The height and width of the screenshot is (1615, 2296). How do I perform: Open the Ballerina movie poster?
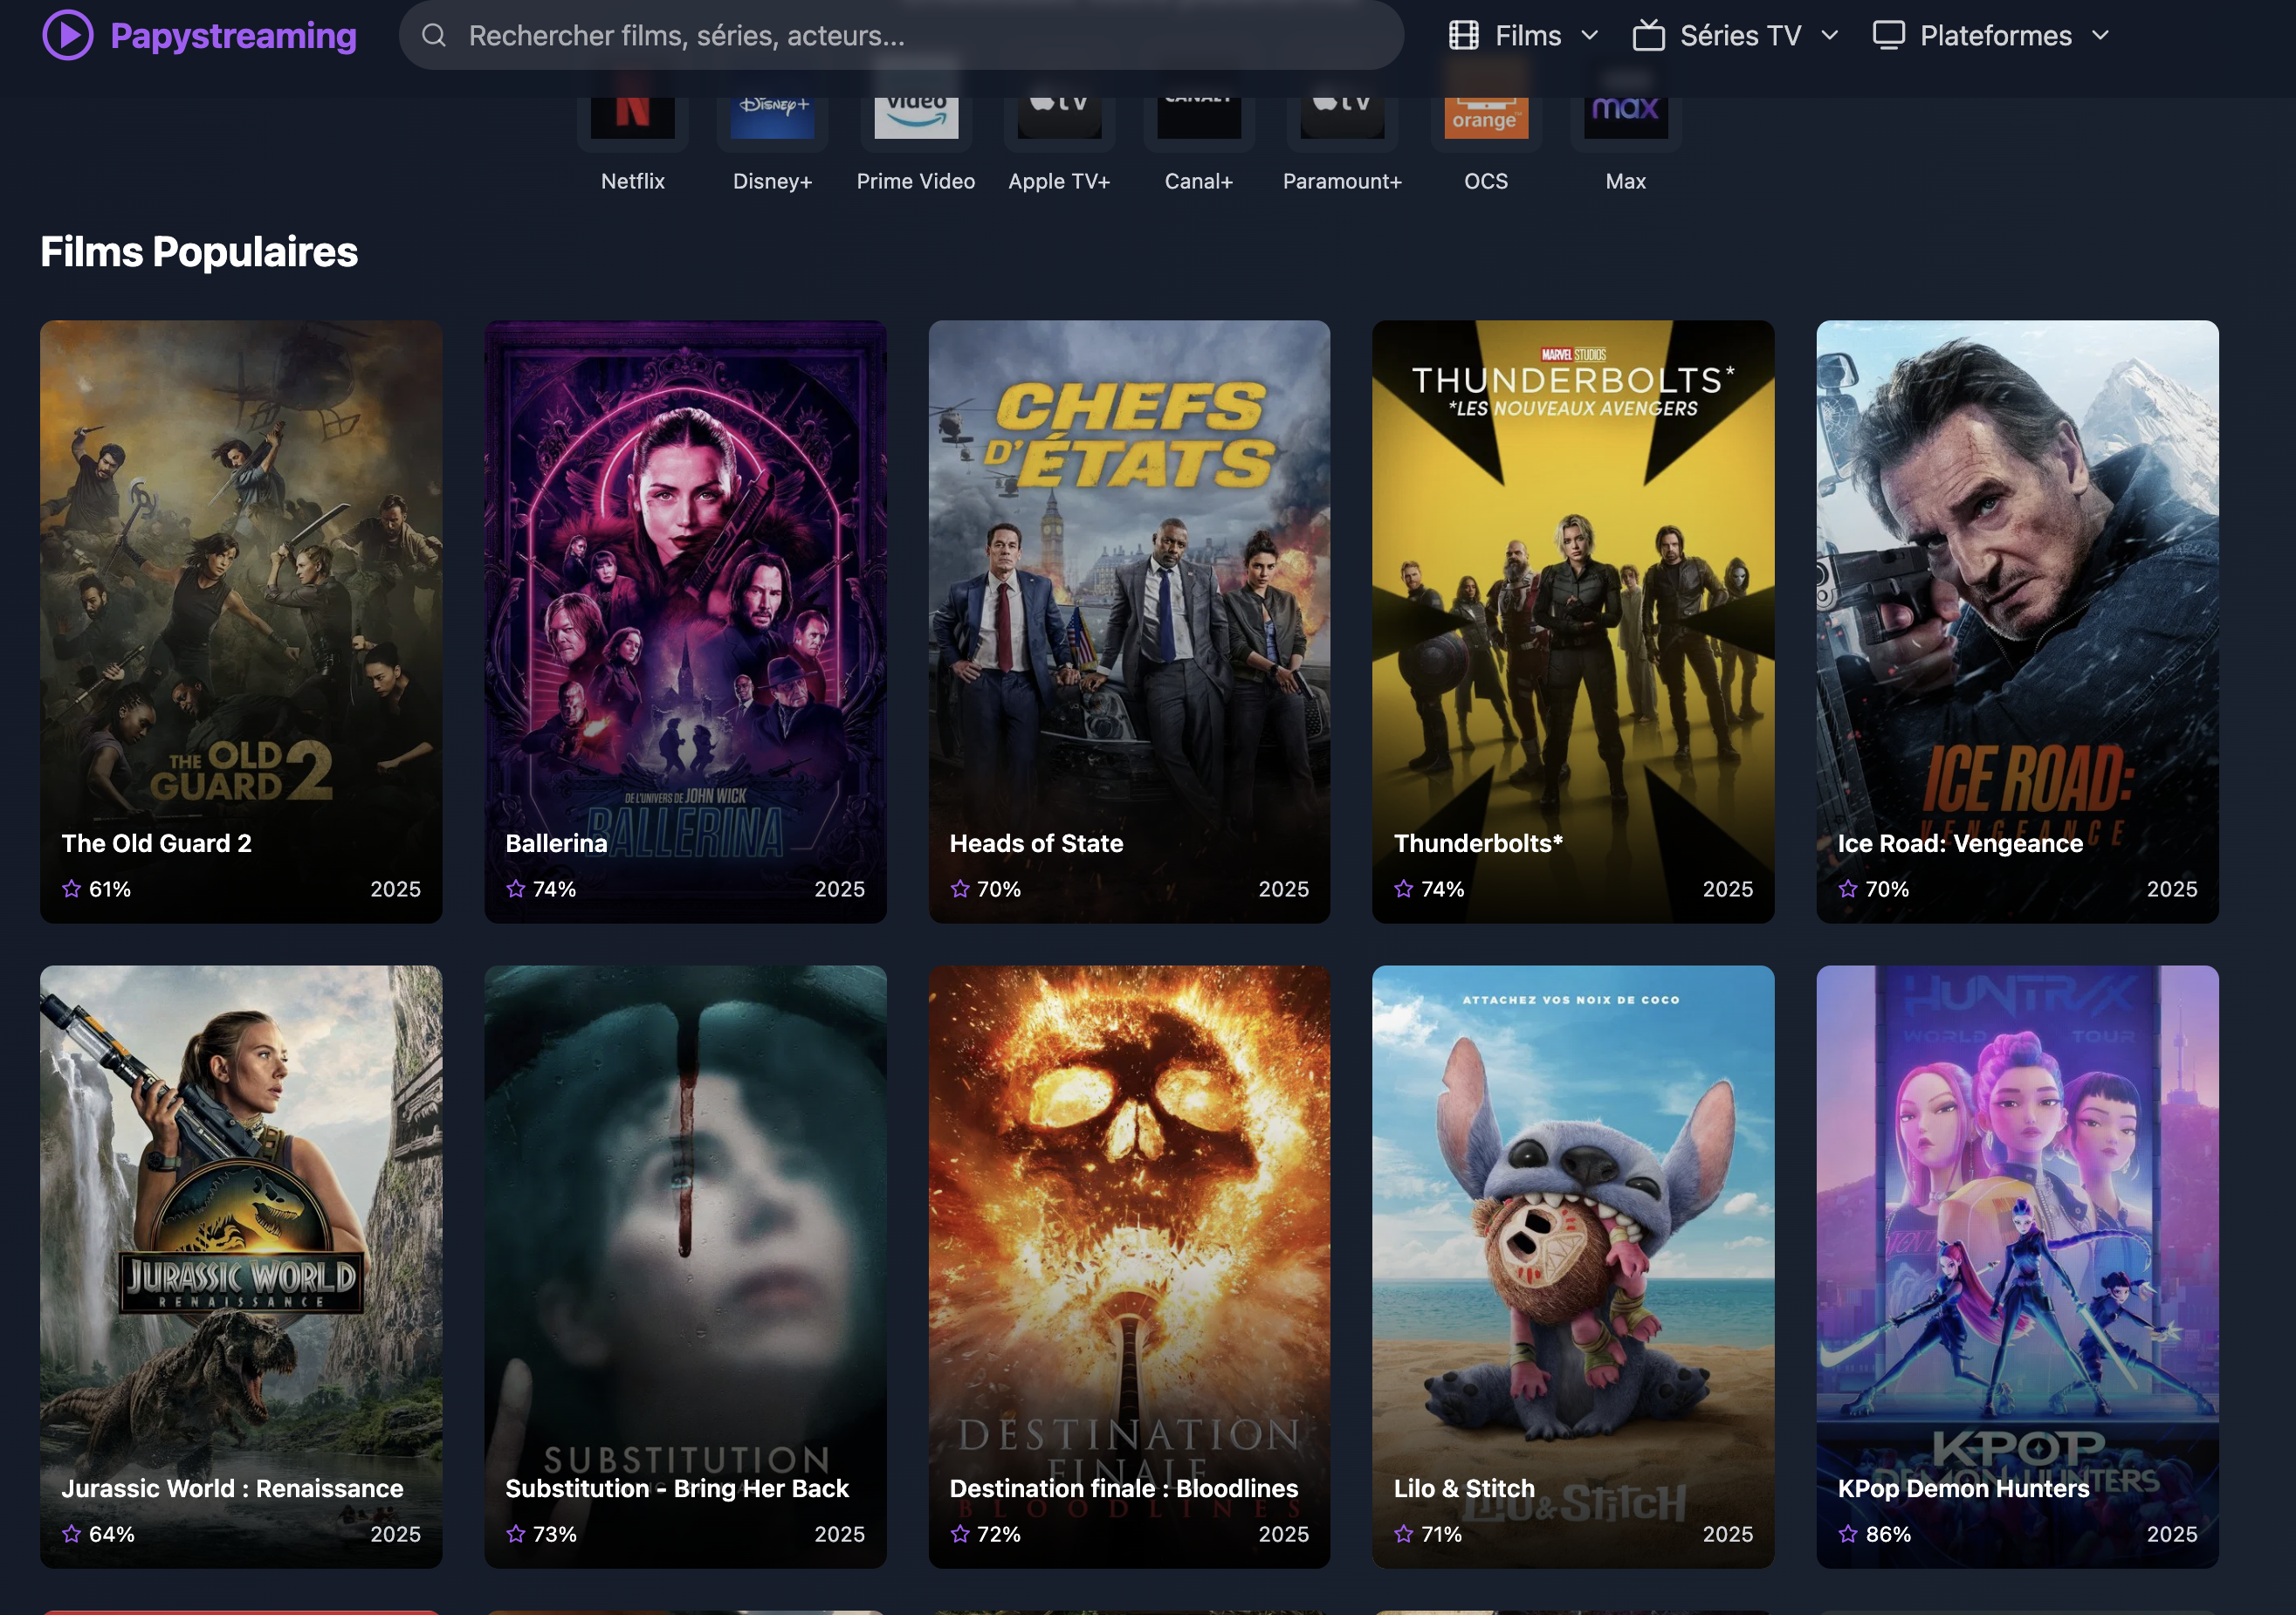[x=685, y=621]
